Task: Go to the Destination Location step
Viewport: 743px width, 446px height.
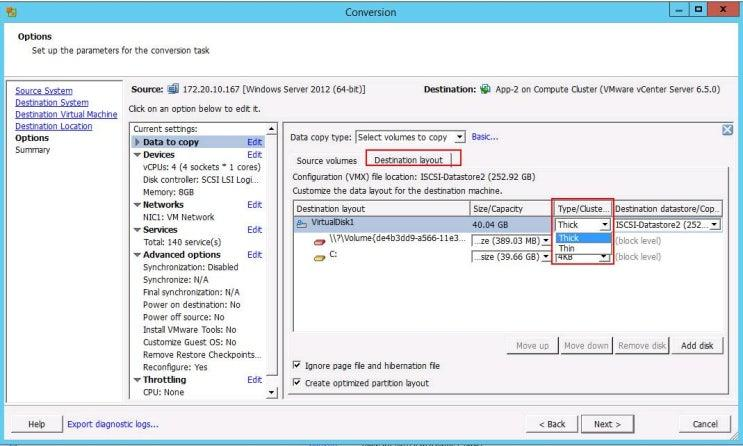Action: (54, 126)
